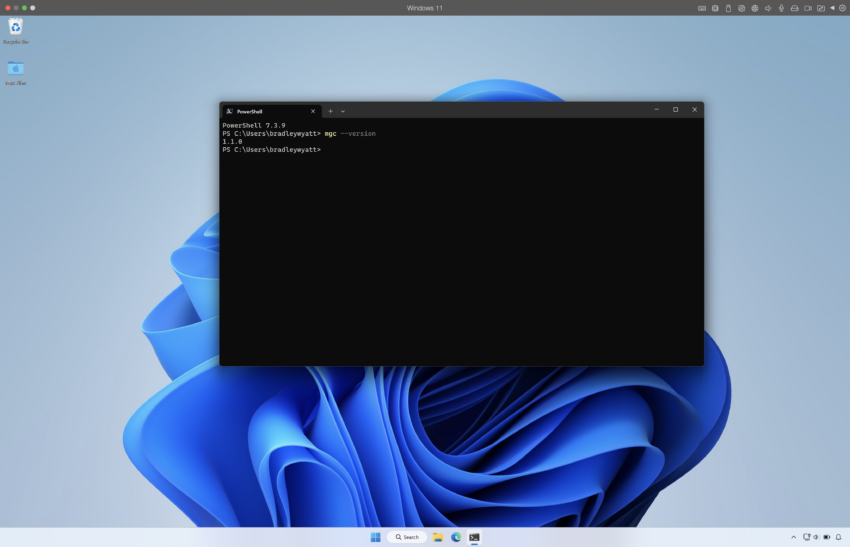The image size is (850, 547).
Task: Launch Microsoft Edge from the taskbar
Action: click(x=456, y=537)
